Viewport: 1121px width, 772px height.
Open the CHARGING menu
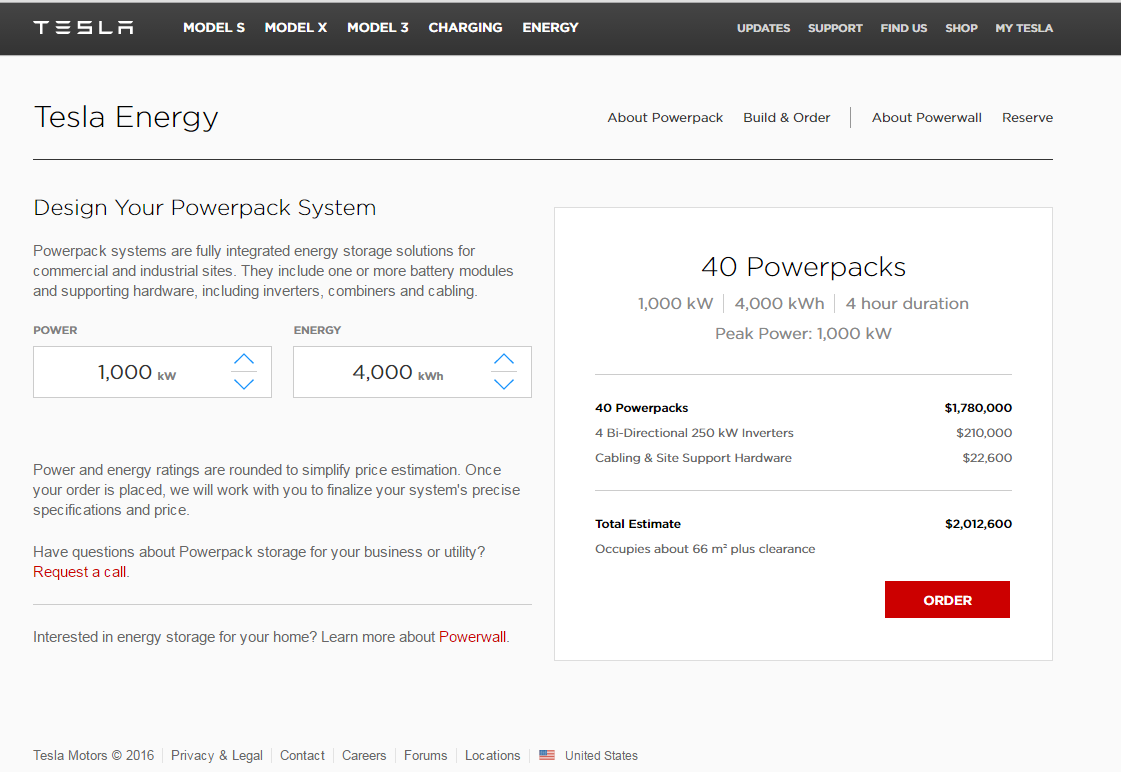tap(465, 27)
